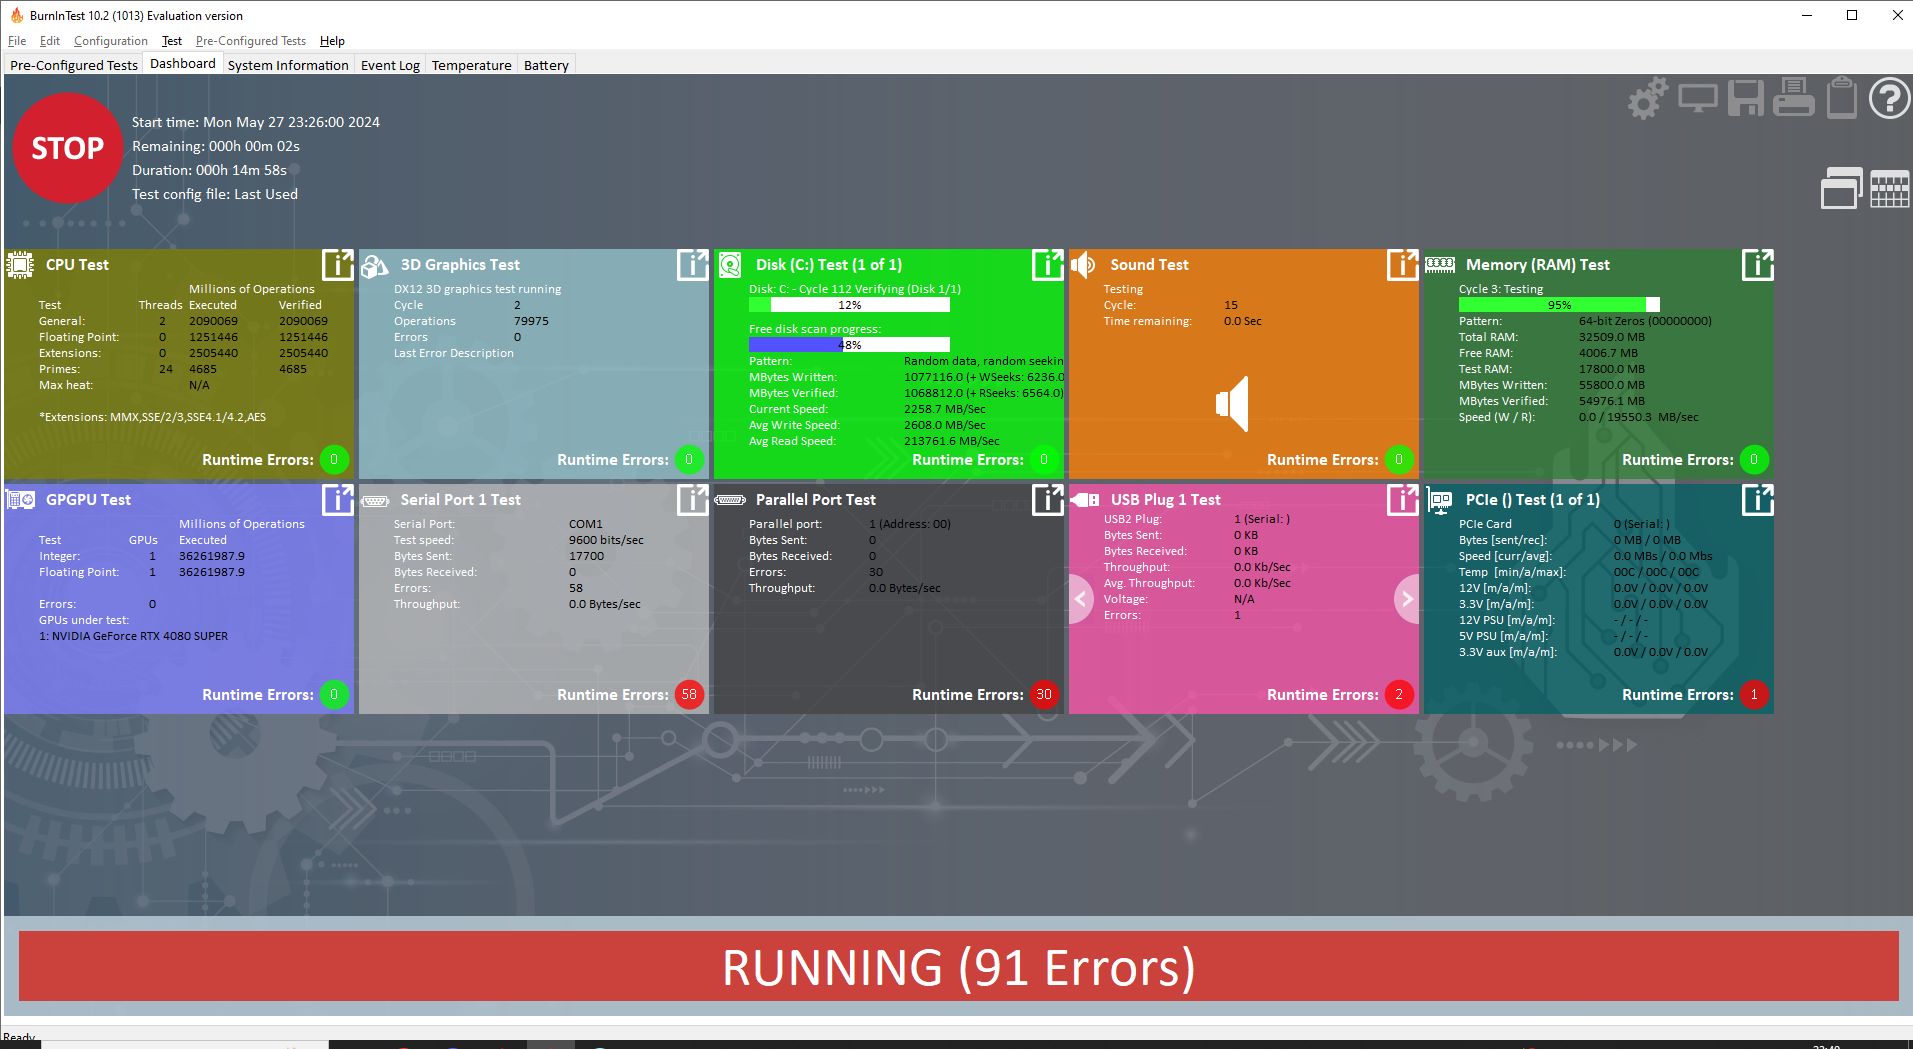This screenshot has height=1049, width=1913.
Task: Open the Configuration menu
Action: tap(111, 41)
